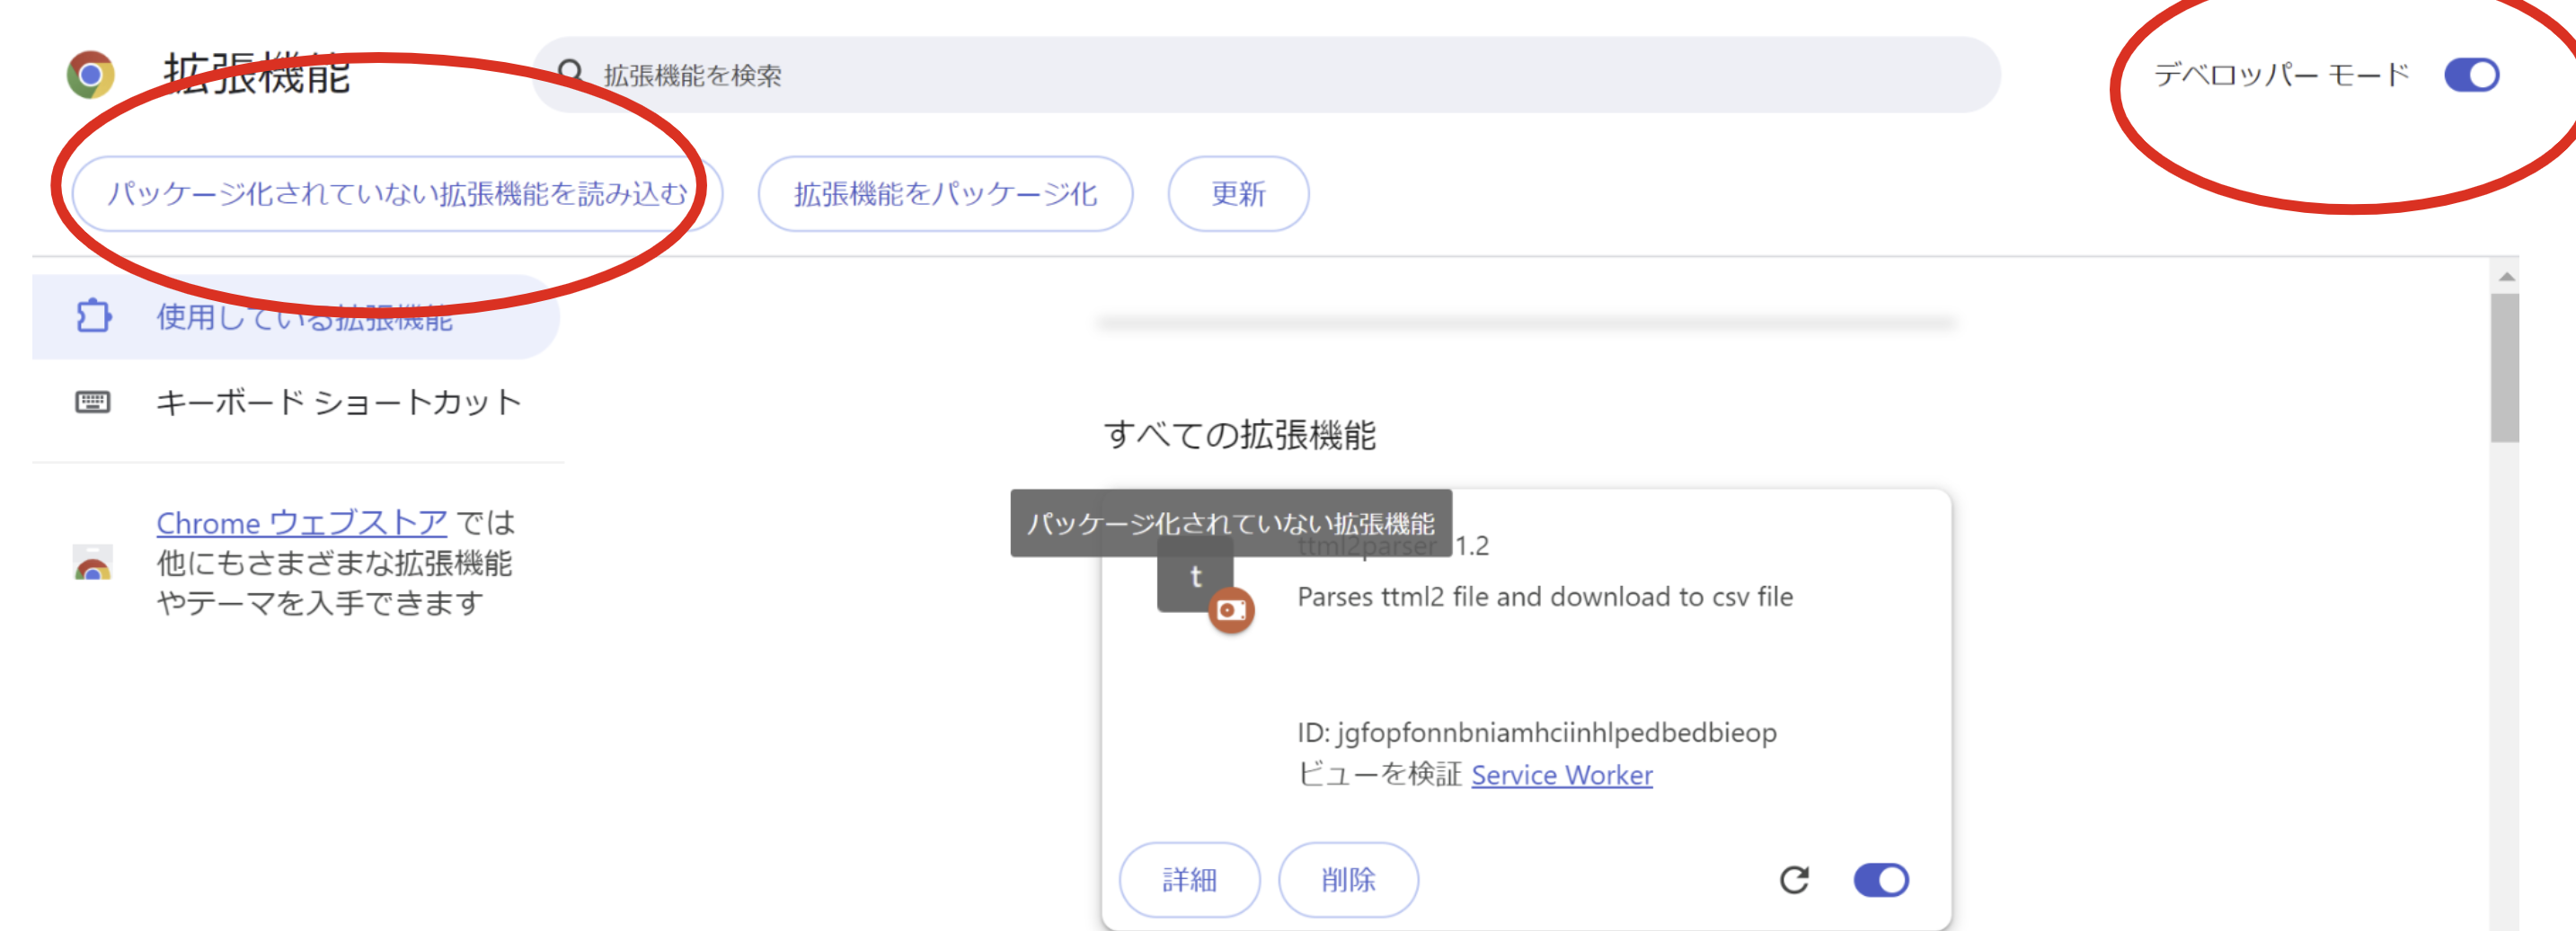The image size is (2576, 931).
Task: Click the puzzle-piece extensions icon
Action: click(x=93, y=317)
